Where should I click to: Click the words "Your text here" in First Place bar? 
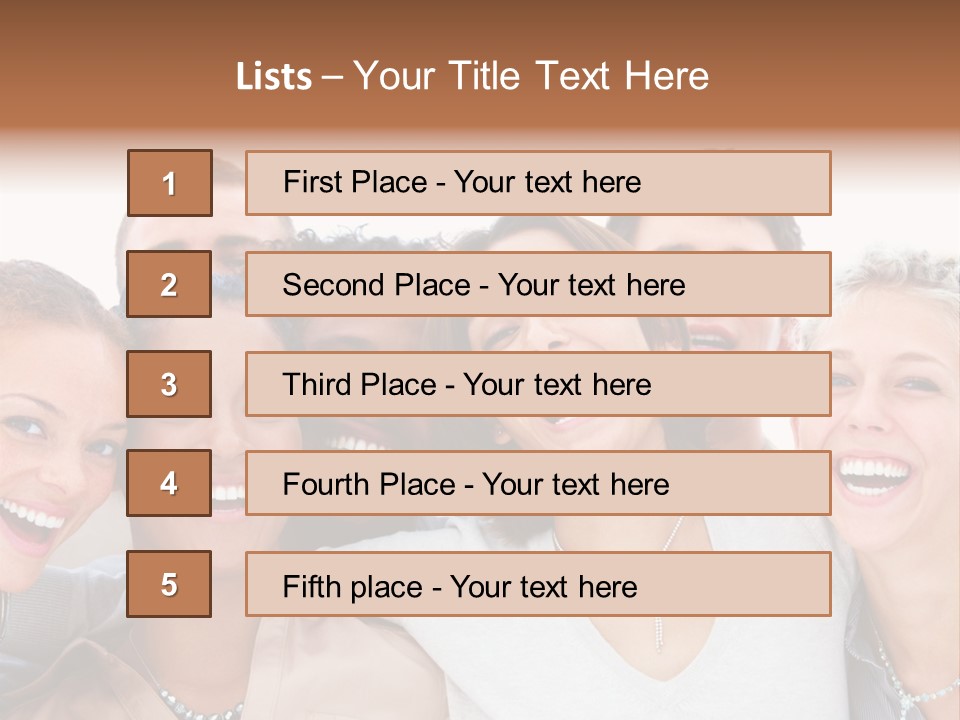click(x=547, y=182)
